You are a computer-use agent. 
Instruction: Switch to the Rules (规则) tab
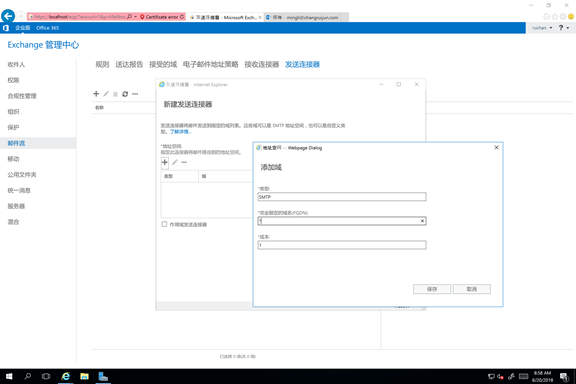click(102, 64)
